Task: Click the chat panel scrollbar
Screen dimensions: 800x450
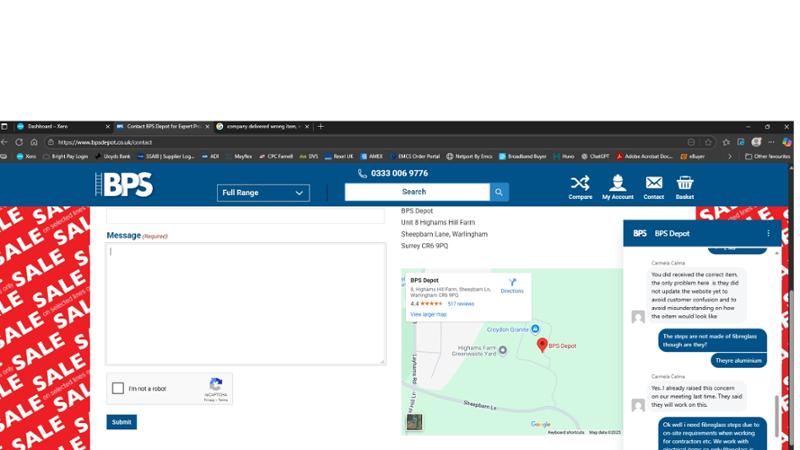Action: tap(777, 415)
